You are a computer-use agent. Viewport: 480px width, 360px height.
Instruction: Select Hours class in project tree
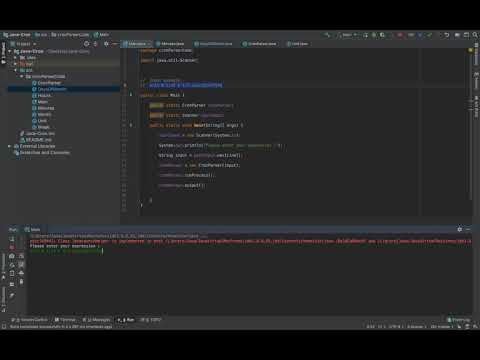(x=41, y=96)
